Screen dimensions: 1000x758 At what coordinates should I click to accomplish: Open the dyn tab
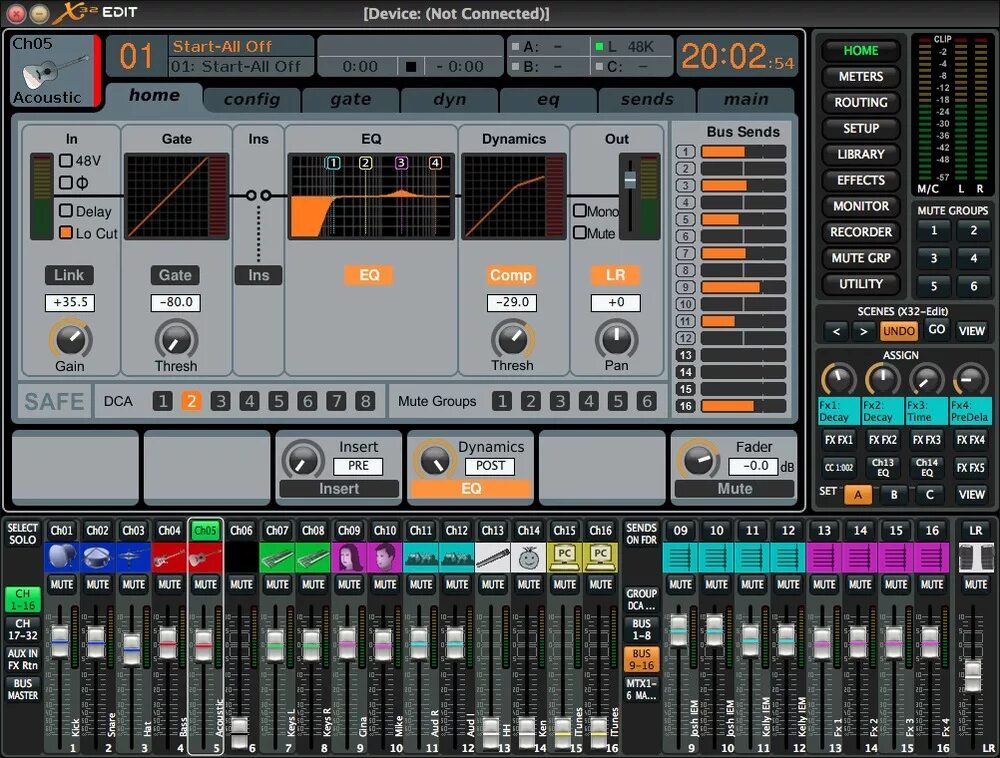coord(450,99)
